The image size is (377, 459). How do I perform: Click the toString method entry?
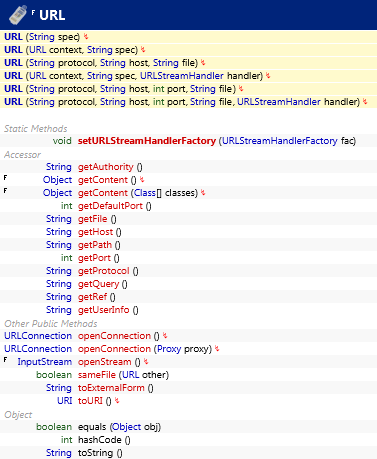[x=96, y=453]
